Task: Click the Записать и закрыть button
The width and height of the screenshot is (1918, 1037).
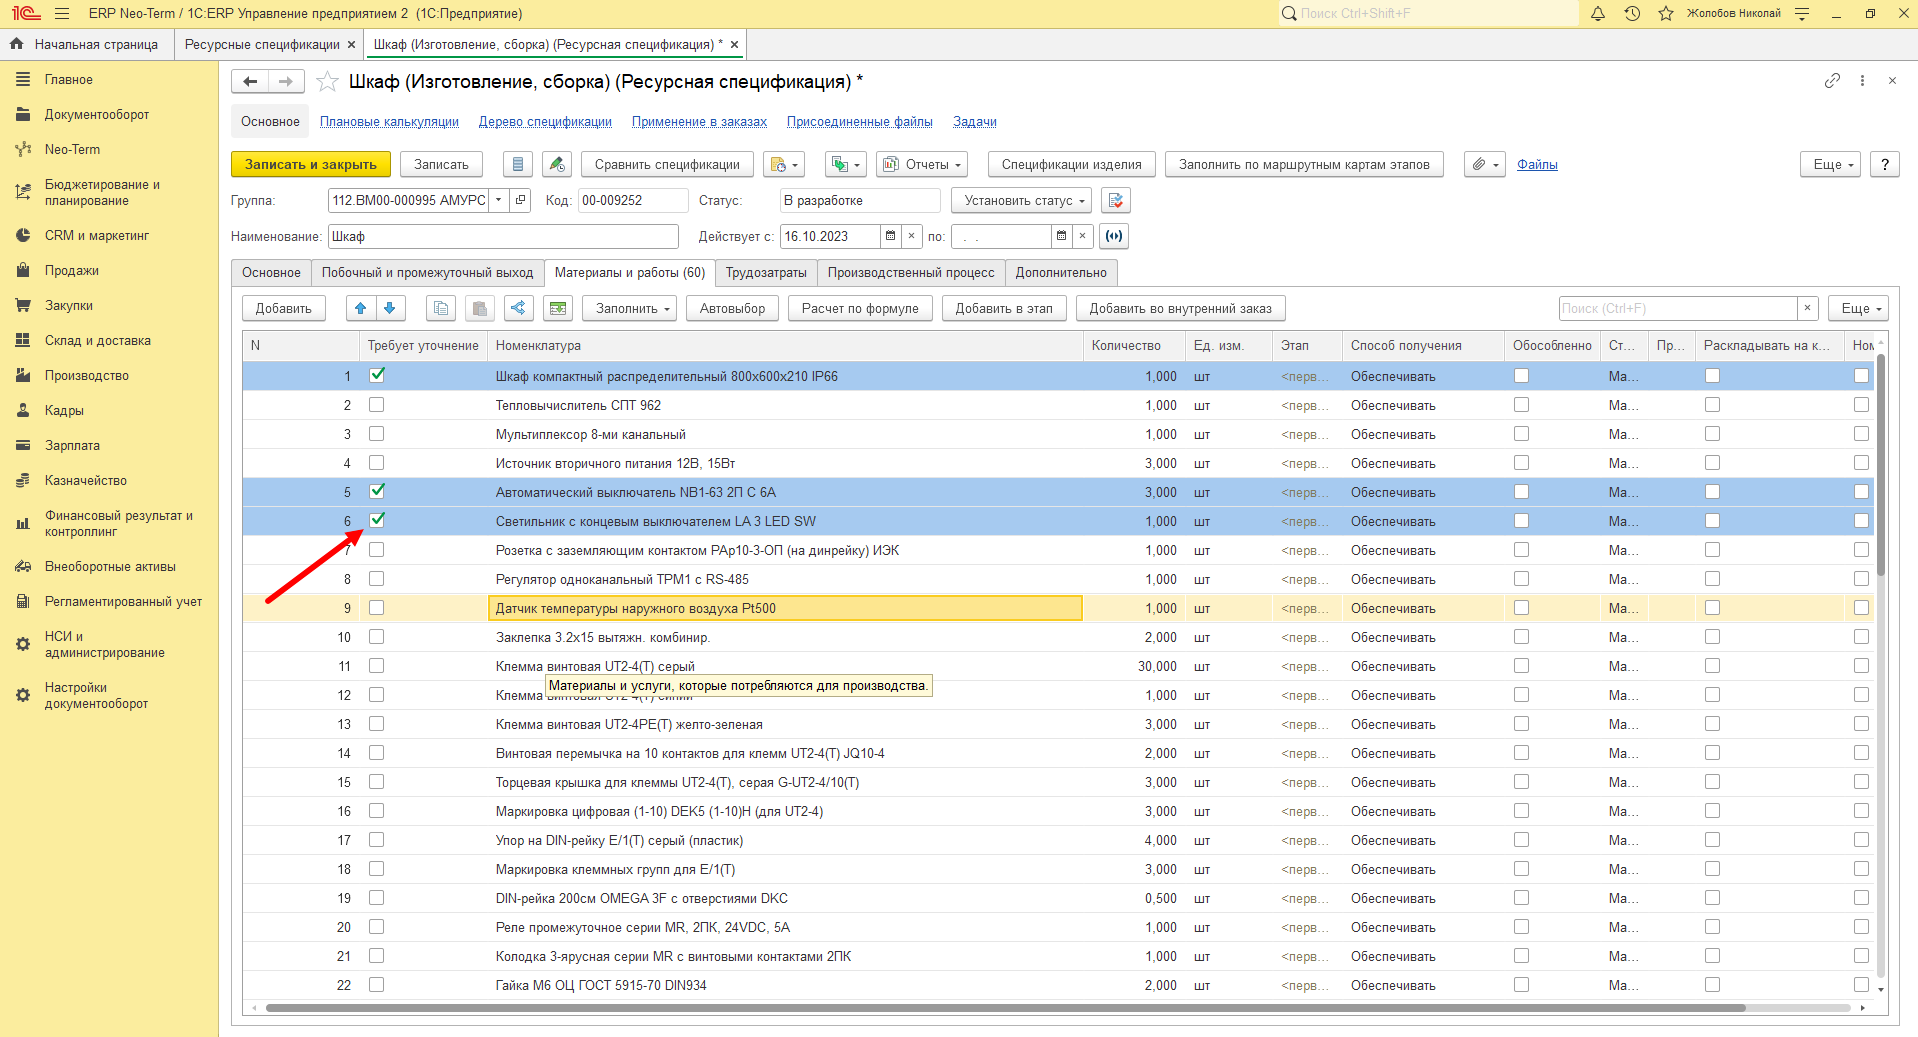Action: point(310,164)
